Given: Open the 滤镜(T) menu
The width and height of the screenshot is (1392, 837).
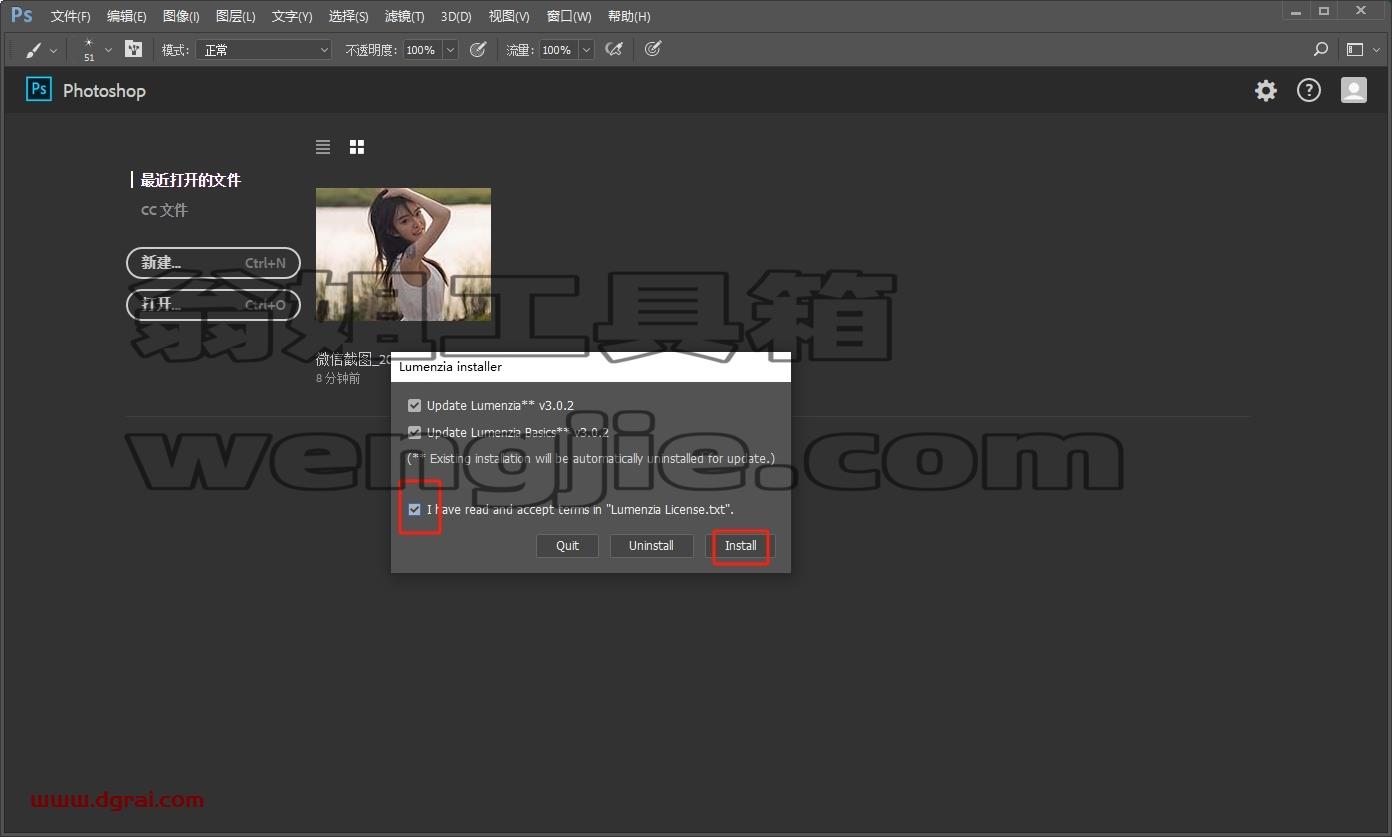Looking at the screenshot, I should click(404, 16).
